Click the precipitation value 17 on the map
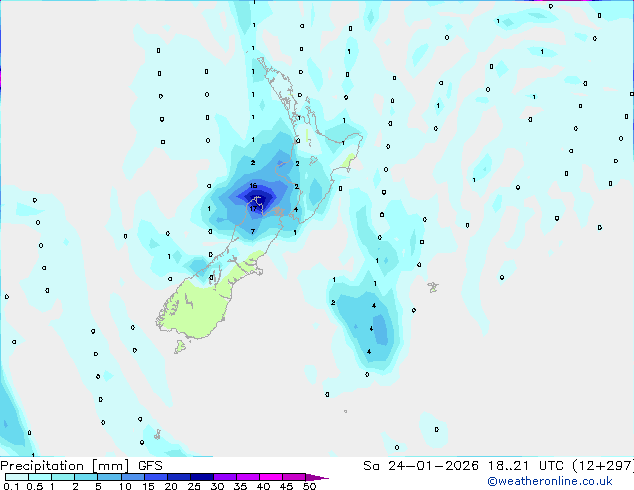Image resolution: width=634 pixels, height=490 pixels. (253, 209)
